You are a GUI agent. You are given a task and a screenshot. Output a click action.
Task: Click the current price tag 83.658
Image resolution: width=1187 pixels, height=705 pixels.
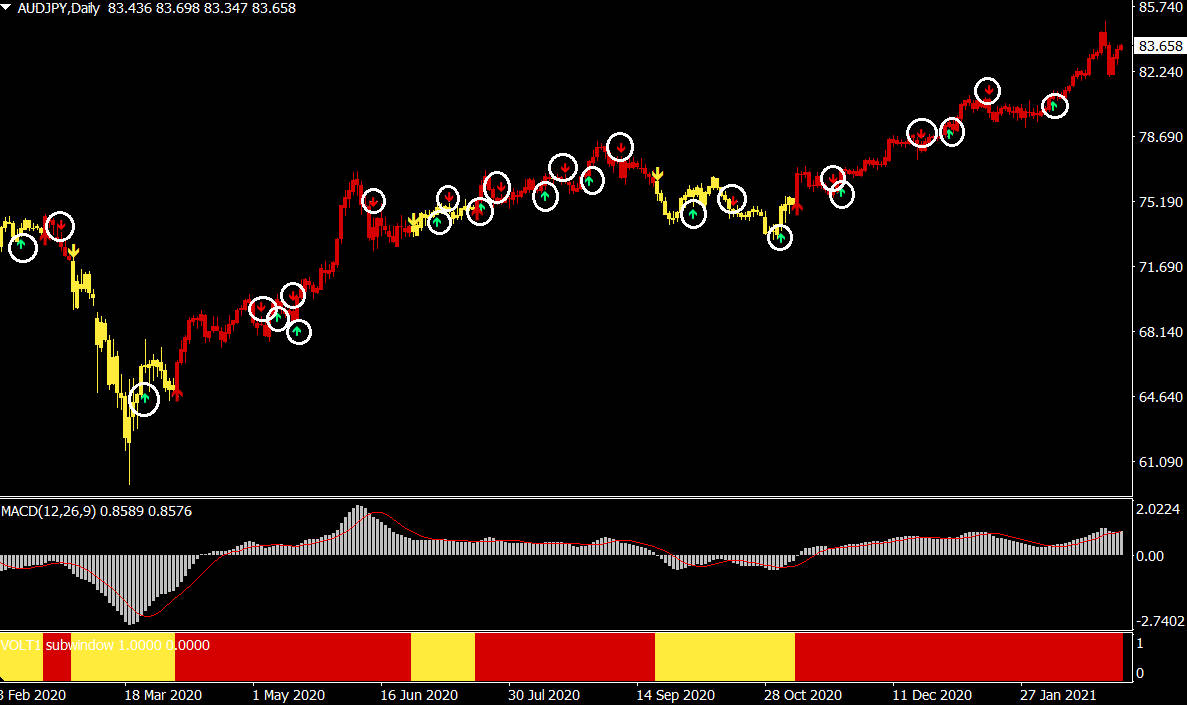(1161, 46)
